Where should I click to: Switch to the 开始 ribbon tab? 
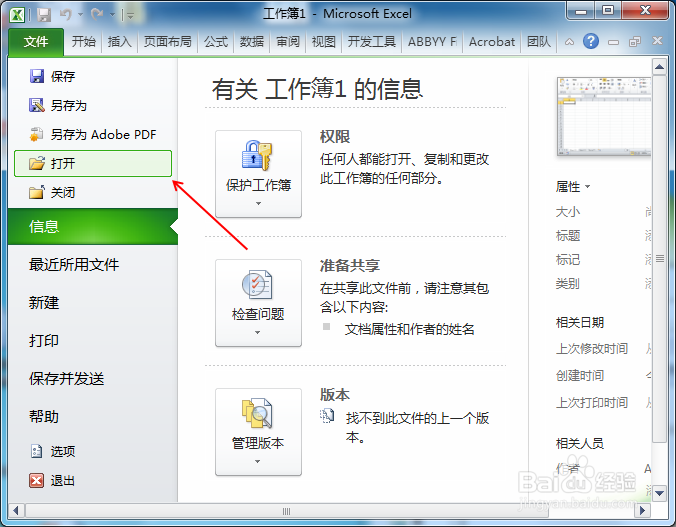coord(83,41)
